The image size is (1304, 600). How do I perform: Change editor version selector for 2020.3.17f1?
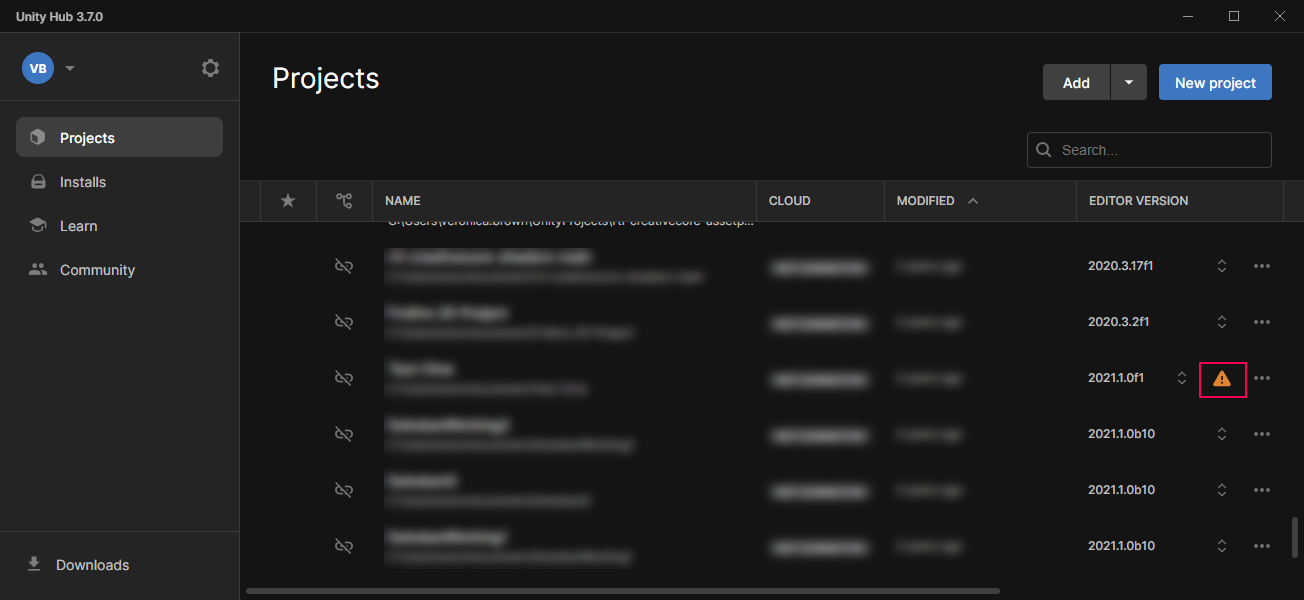coord(1221,266)
